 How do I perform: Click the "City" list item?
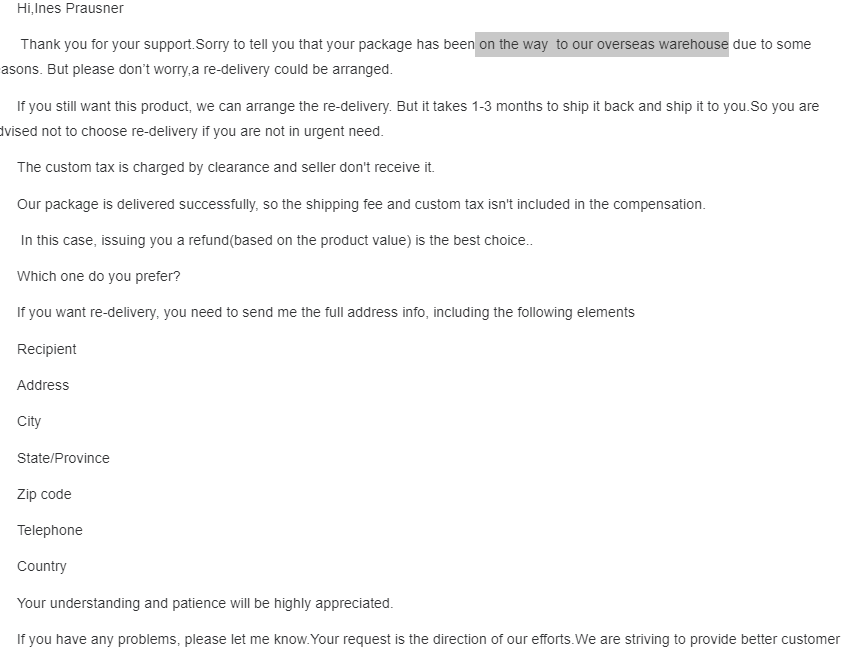coord(29,421)
